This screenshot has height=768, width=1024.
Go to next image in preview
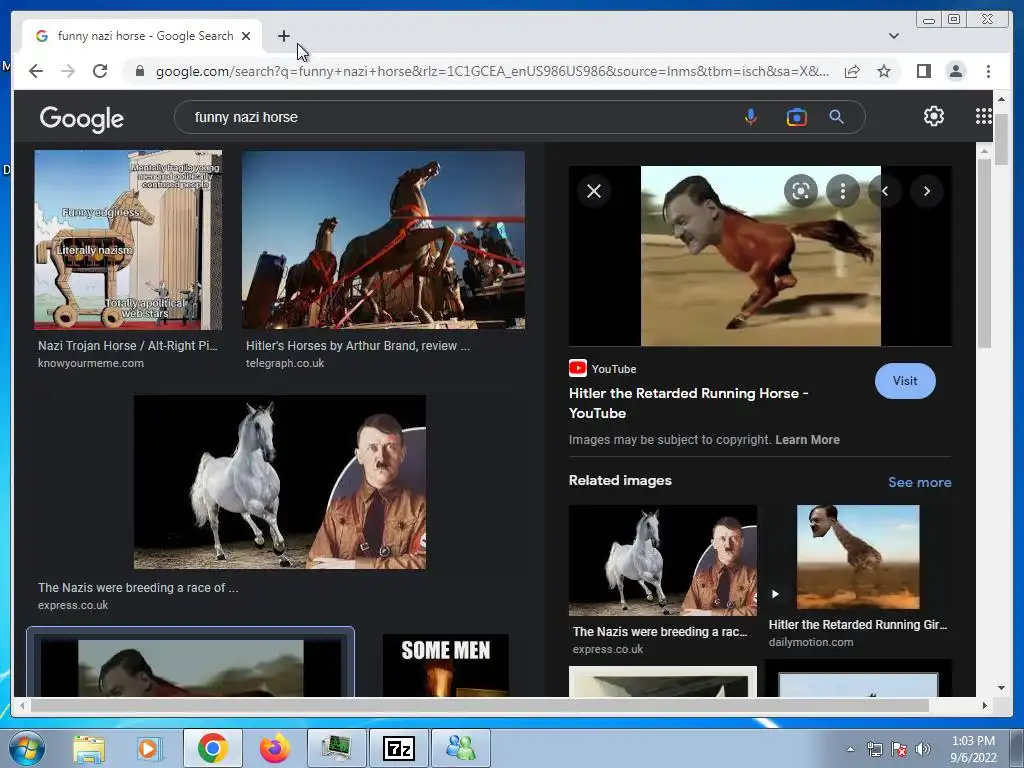pos(927,191)
